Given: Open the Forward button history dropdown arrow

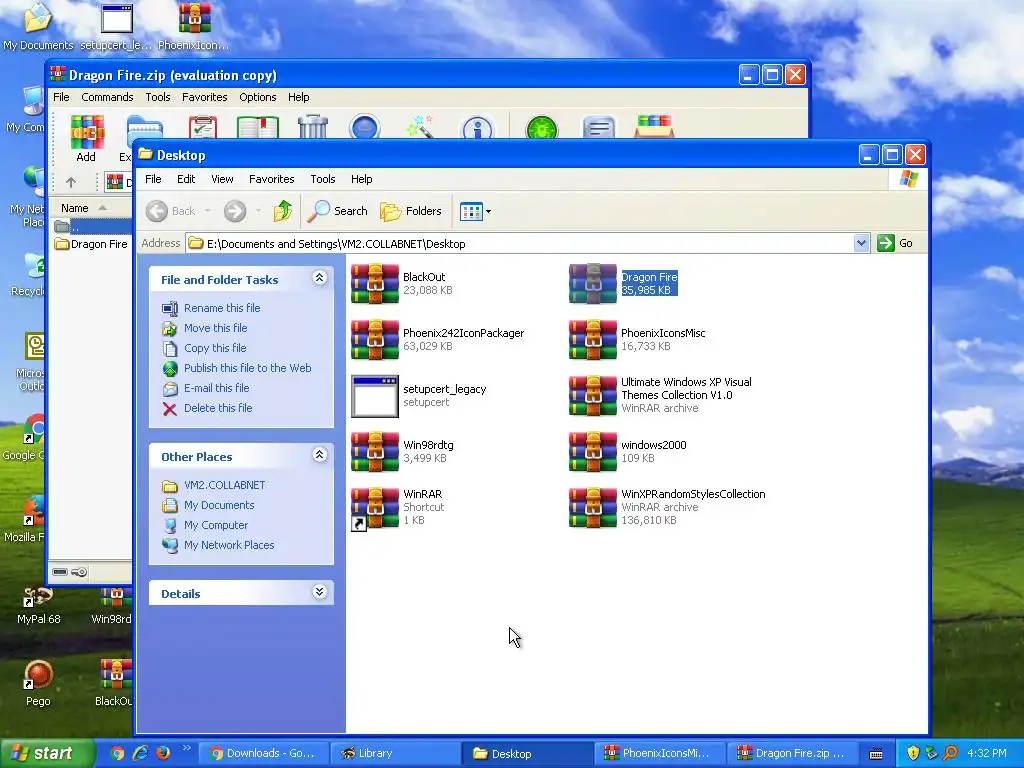Looking at the screenshot, I should [259, 211].
